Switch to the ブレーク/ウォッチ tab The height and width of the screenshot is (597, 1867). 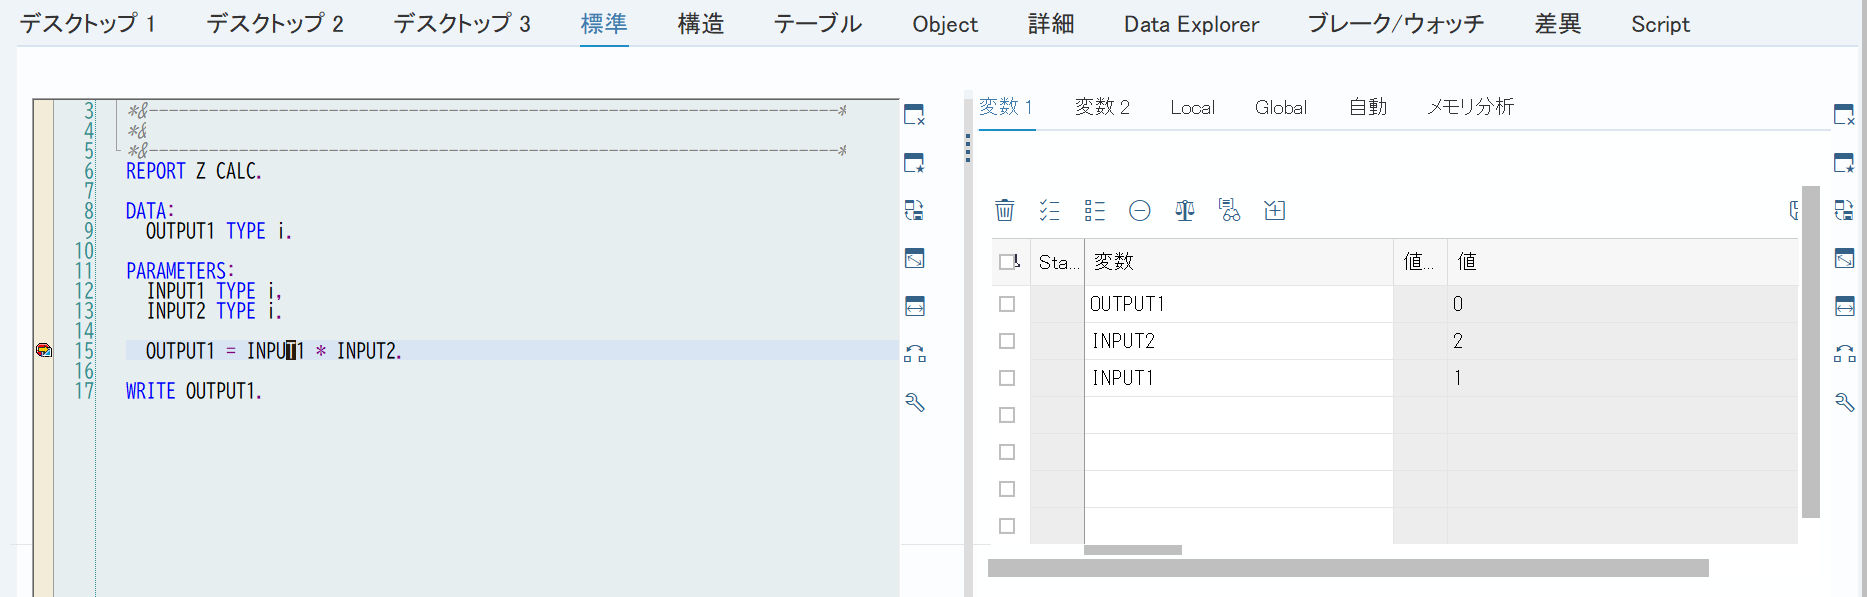[x=1395, y=24]
